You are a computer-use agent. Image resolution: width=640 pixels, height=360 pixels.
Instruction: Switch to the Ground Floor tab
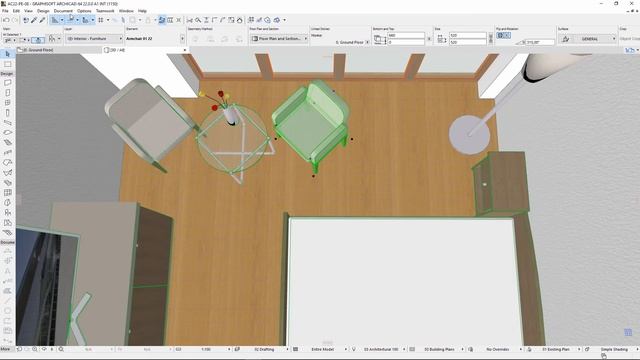tap(59, 50)
